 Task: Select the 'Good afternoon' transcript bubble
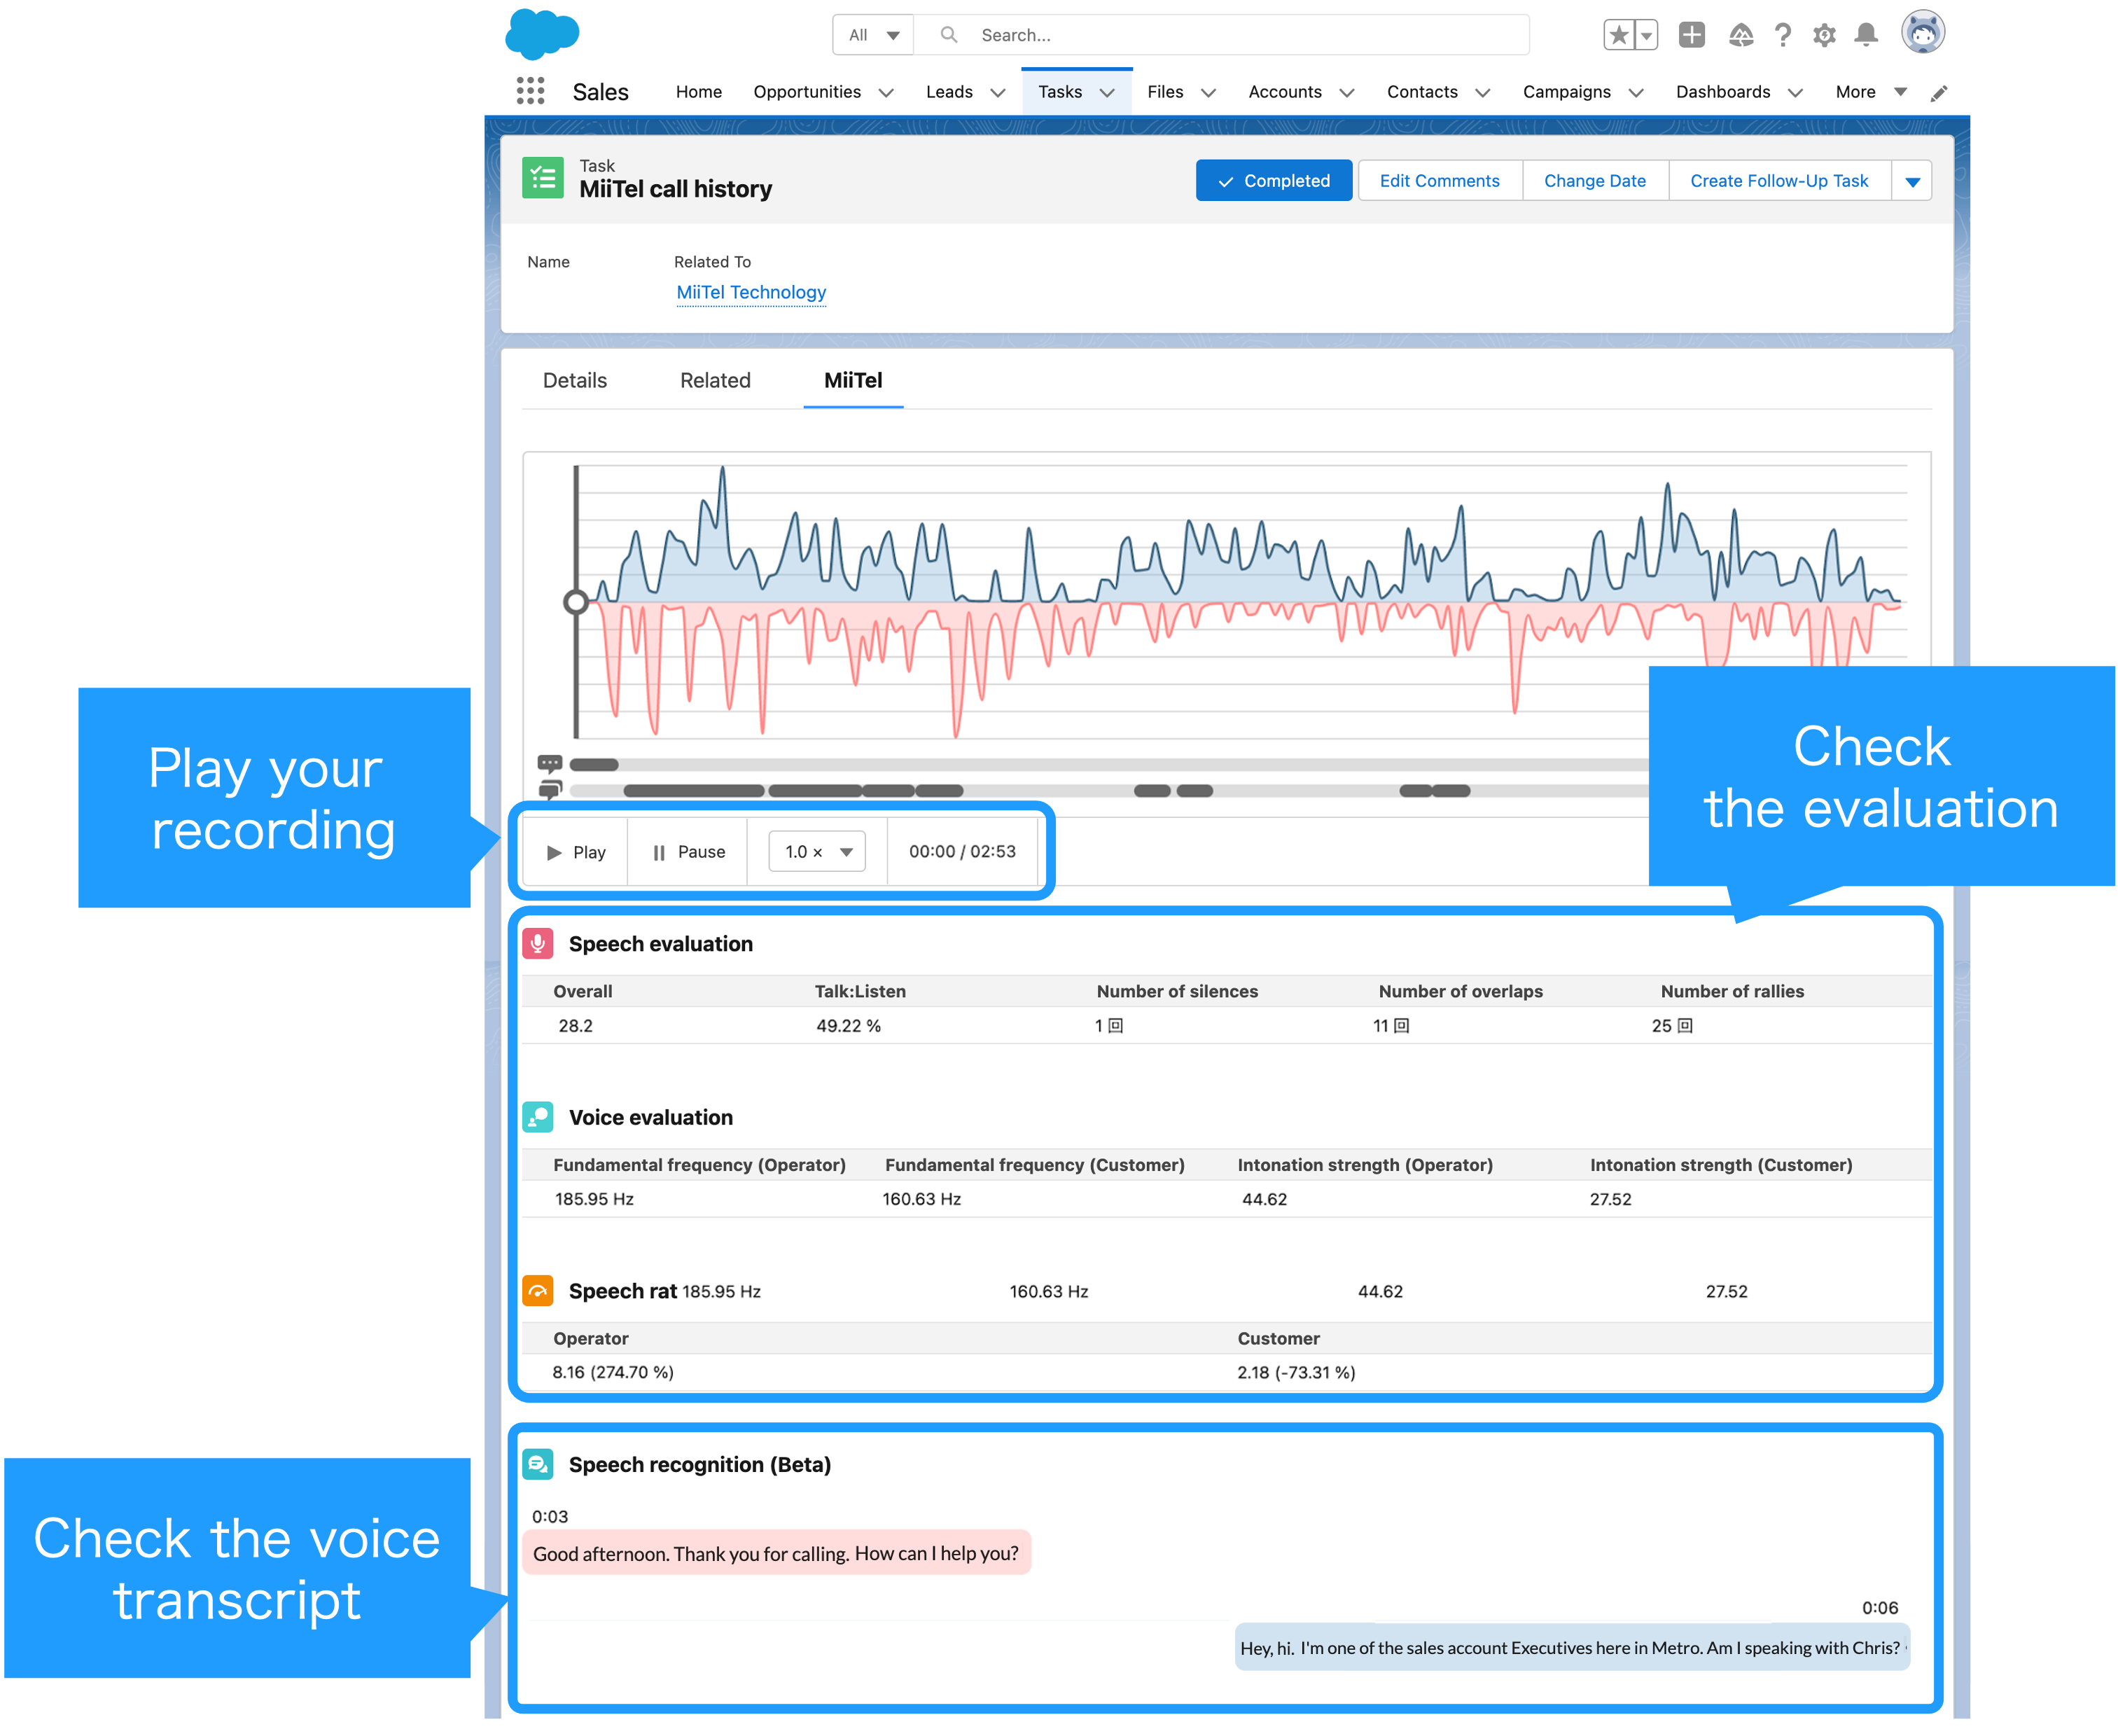(776, 1552)
